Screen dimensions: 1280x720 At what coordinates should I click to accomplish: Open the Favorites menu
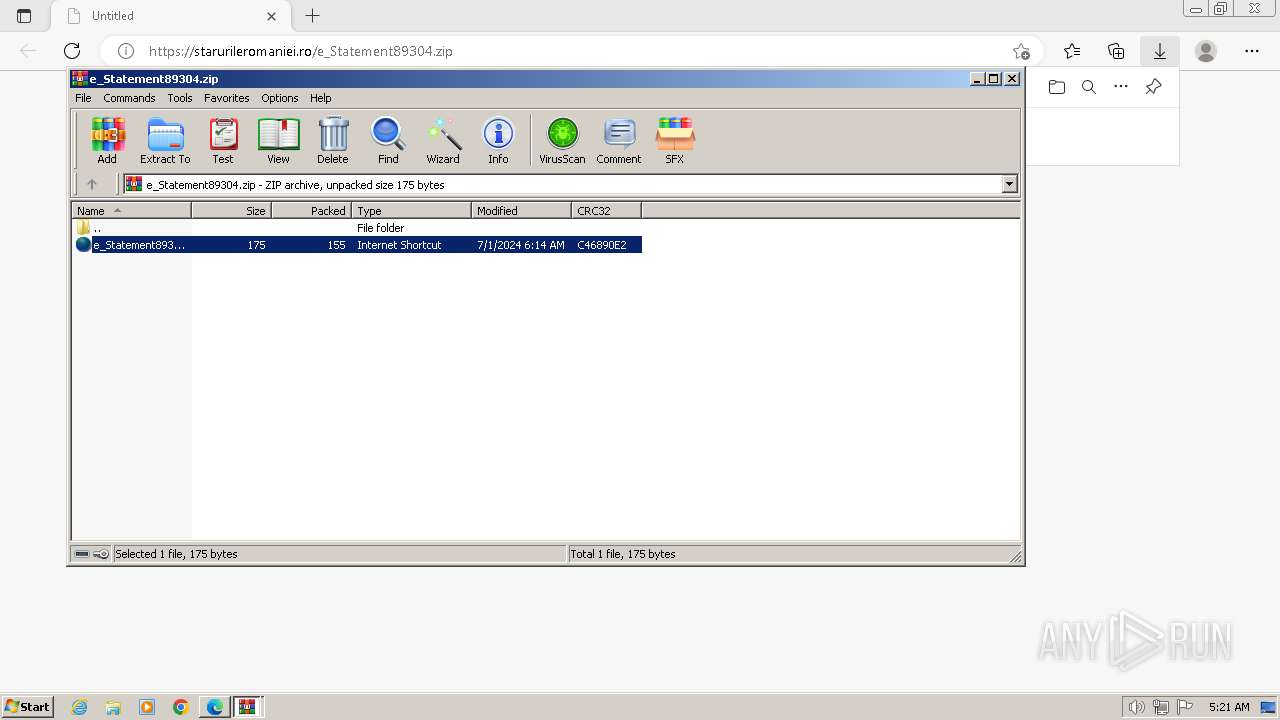click(227, 98)
